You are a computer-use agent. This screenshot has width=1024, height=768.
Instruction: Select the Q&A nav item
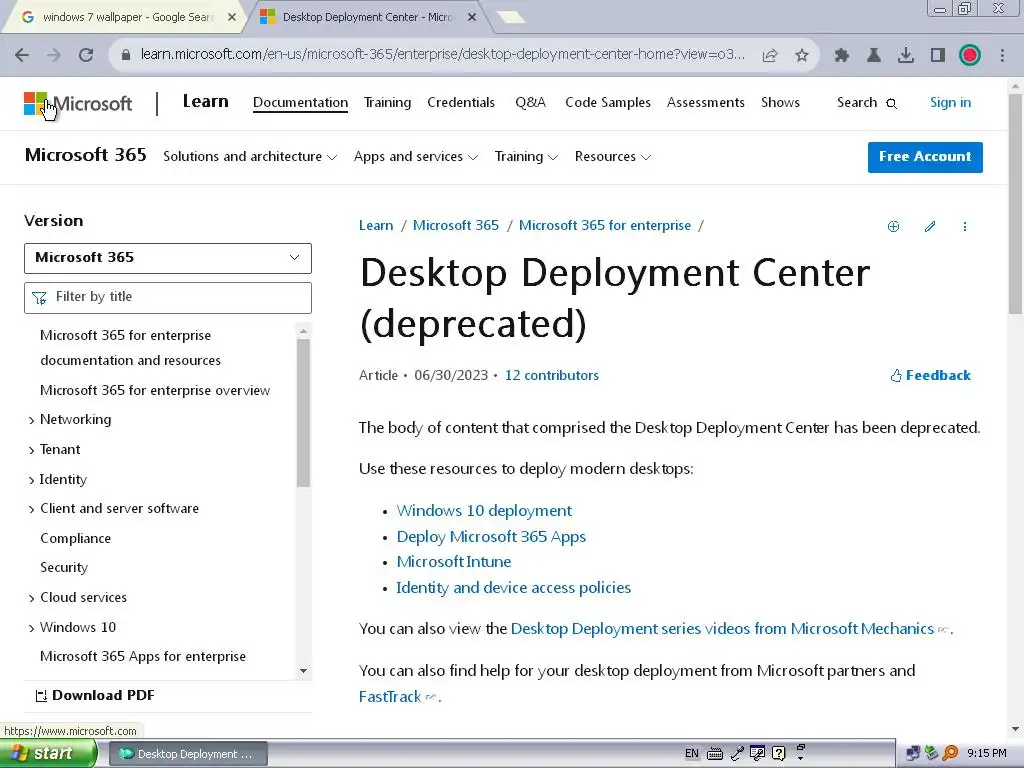pyautogui.click(x=530, y=103)
